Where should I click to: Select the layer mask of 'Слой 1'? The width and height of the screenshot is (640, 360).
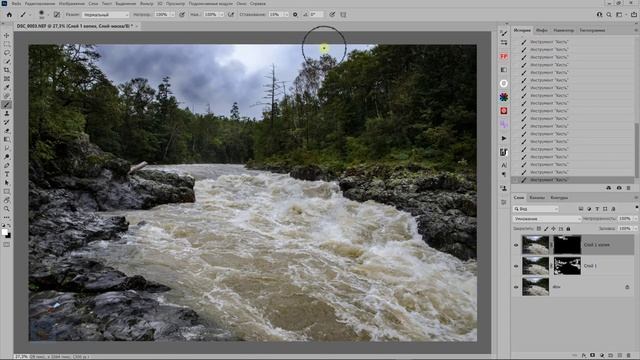tap(567, 266)
